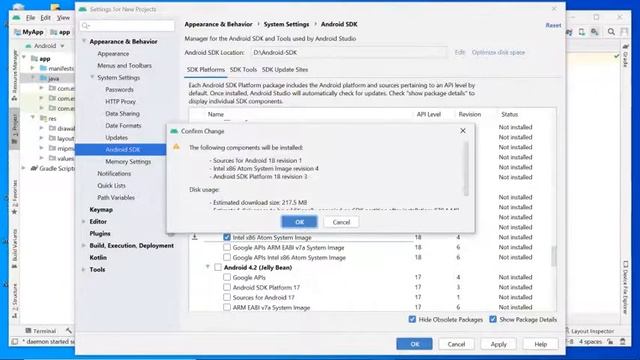Click OK in the Confirm Change dialog
The width and height of the screenshot is (640, 360).
299,222
